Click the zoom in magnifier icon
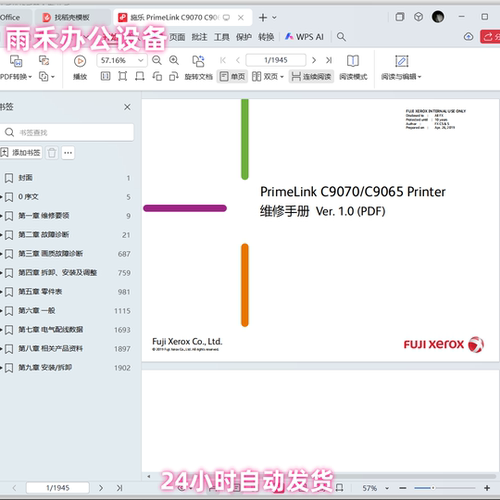 click(174, 60)
